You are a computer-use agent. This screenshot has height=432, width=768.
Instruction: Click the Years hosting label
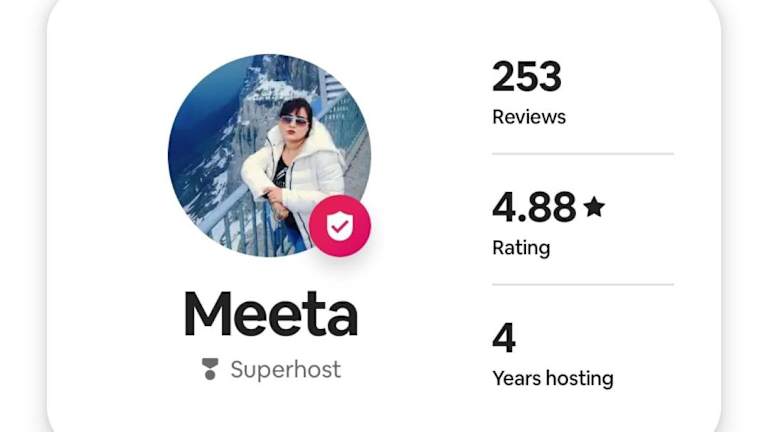[x=553, y=378]
